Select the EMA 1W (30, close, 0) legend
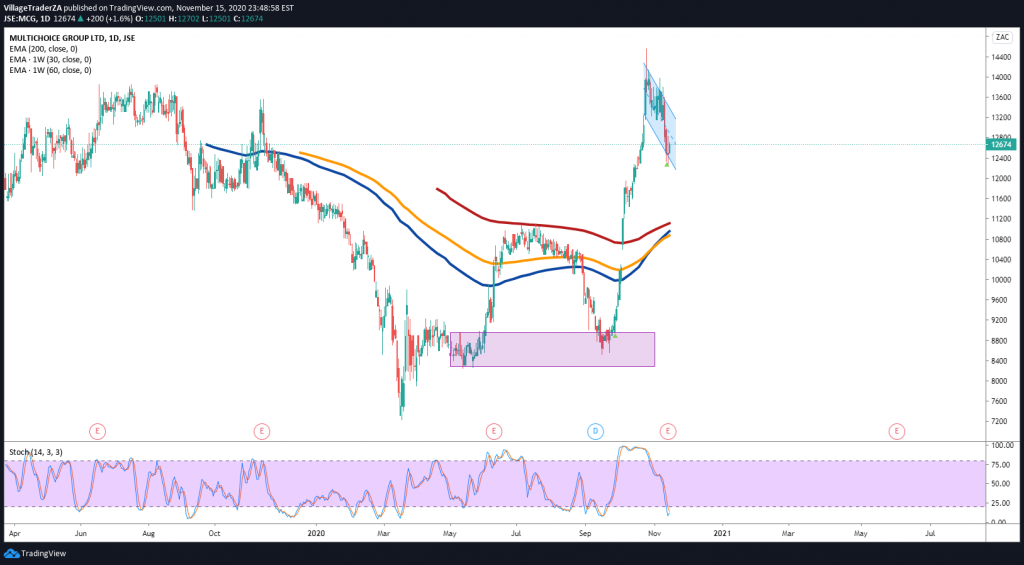The width and height of the screenshot is (1024, 565). (x=48, y=61)
